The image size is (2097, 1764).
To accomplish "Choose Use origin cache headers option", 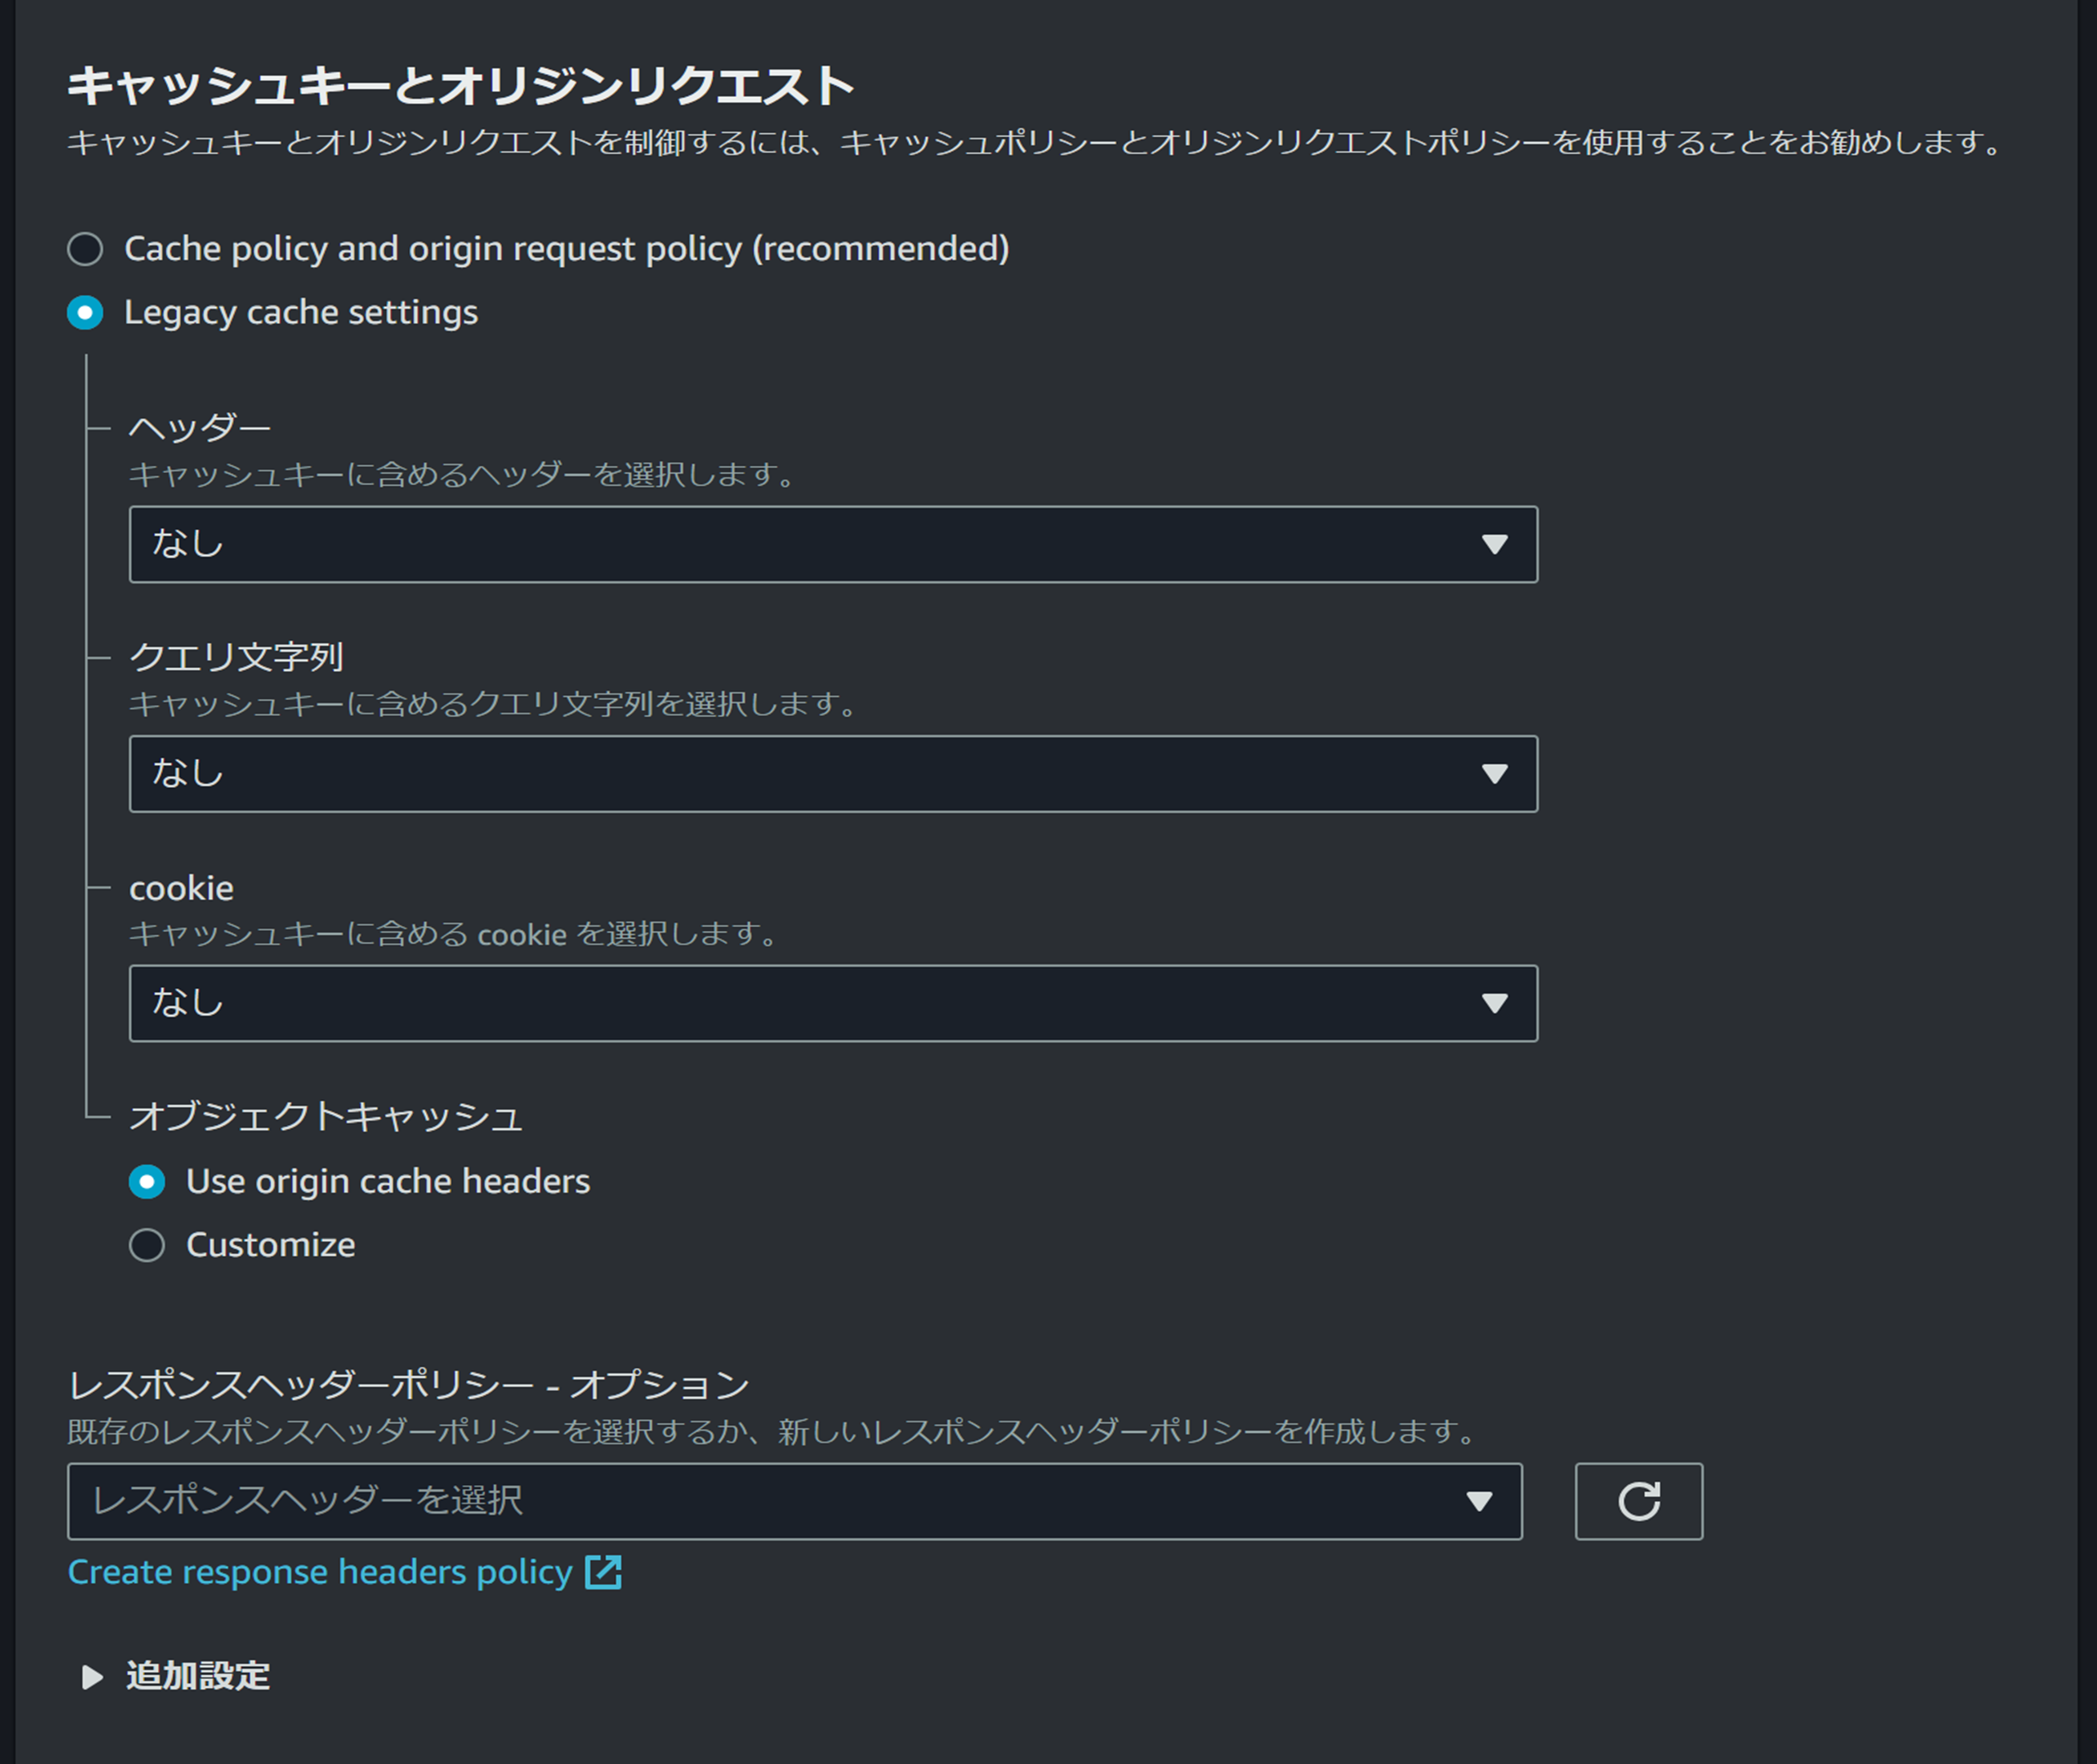I will (x=147, y=1182).
